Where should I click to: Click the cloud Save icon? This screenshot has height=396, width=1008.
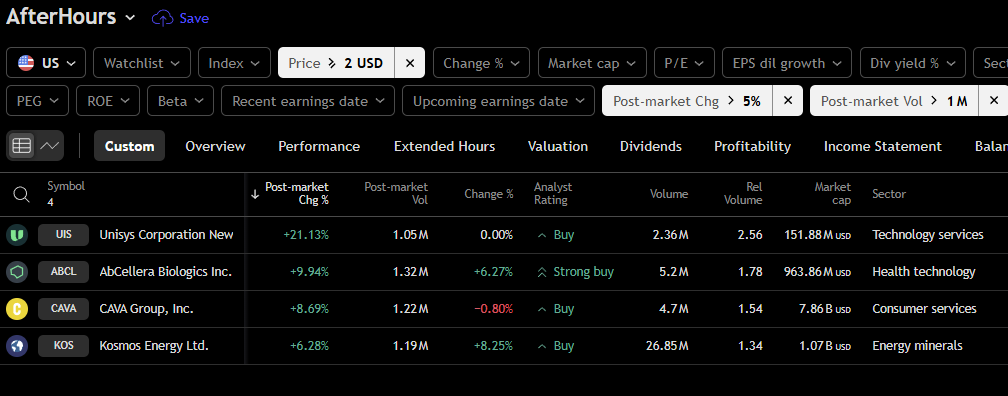pos(162,19)
